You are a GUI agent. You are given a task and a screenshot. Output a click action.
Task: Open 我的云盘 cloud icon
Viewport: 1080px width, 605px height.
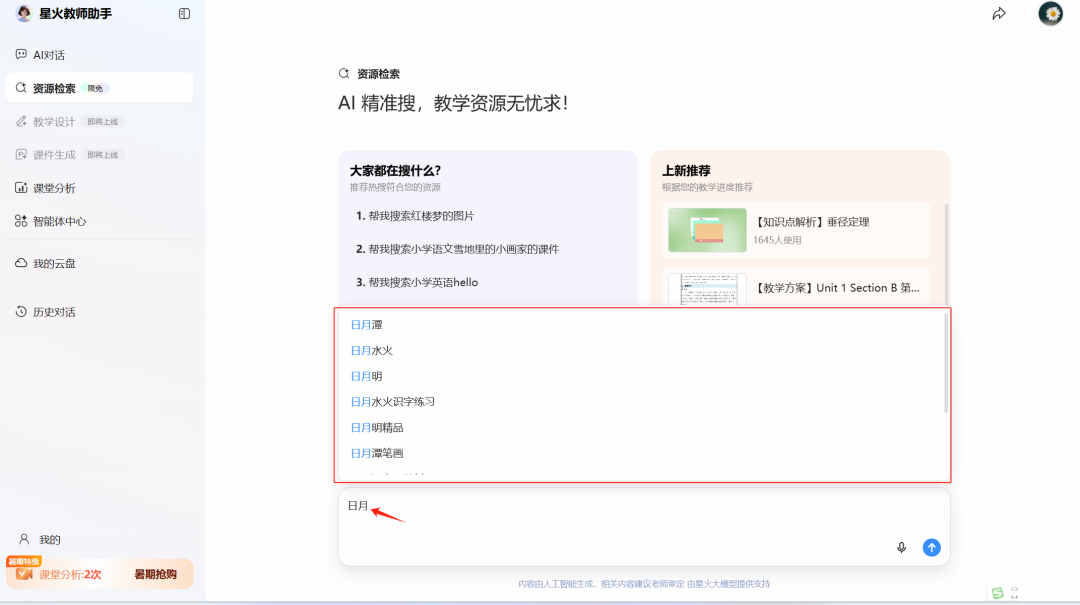(x=21, y=262)
